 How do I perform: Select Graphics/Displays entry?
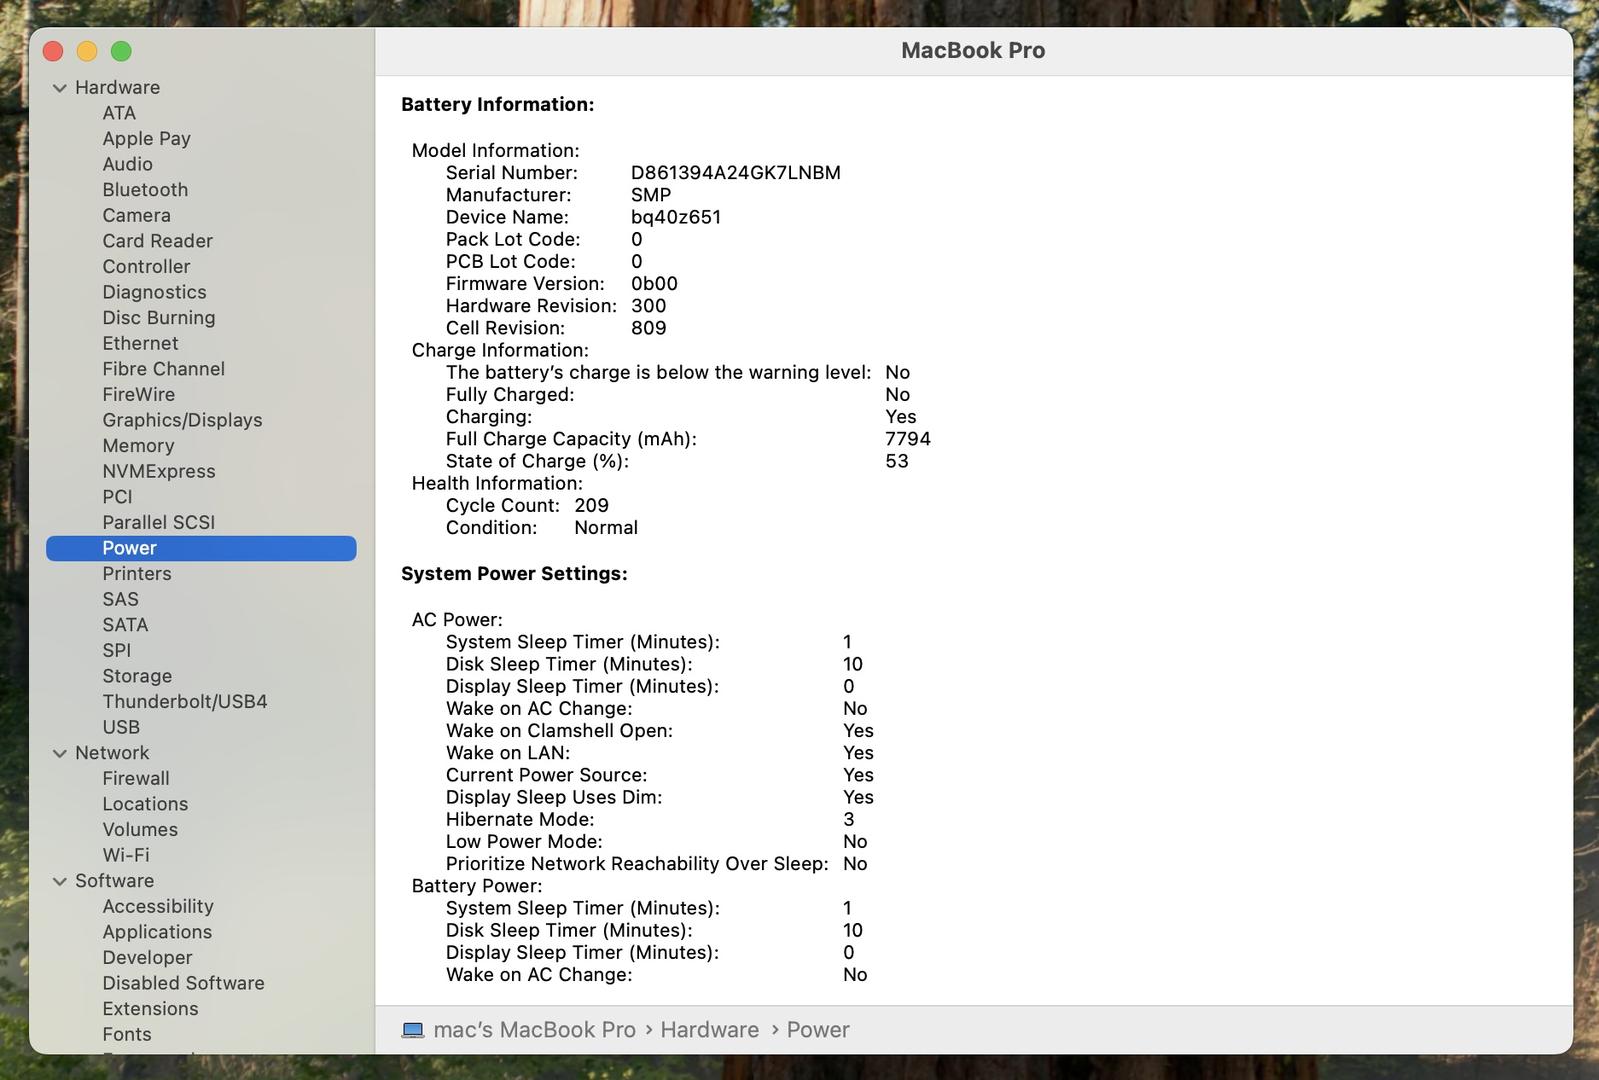click(x=182, y=420)
